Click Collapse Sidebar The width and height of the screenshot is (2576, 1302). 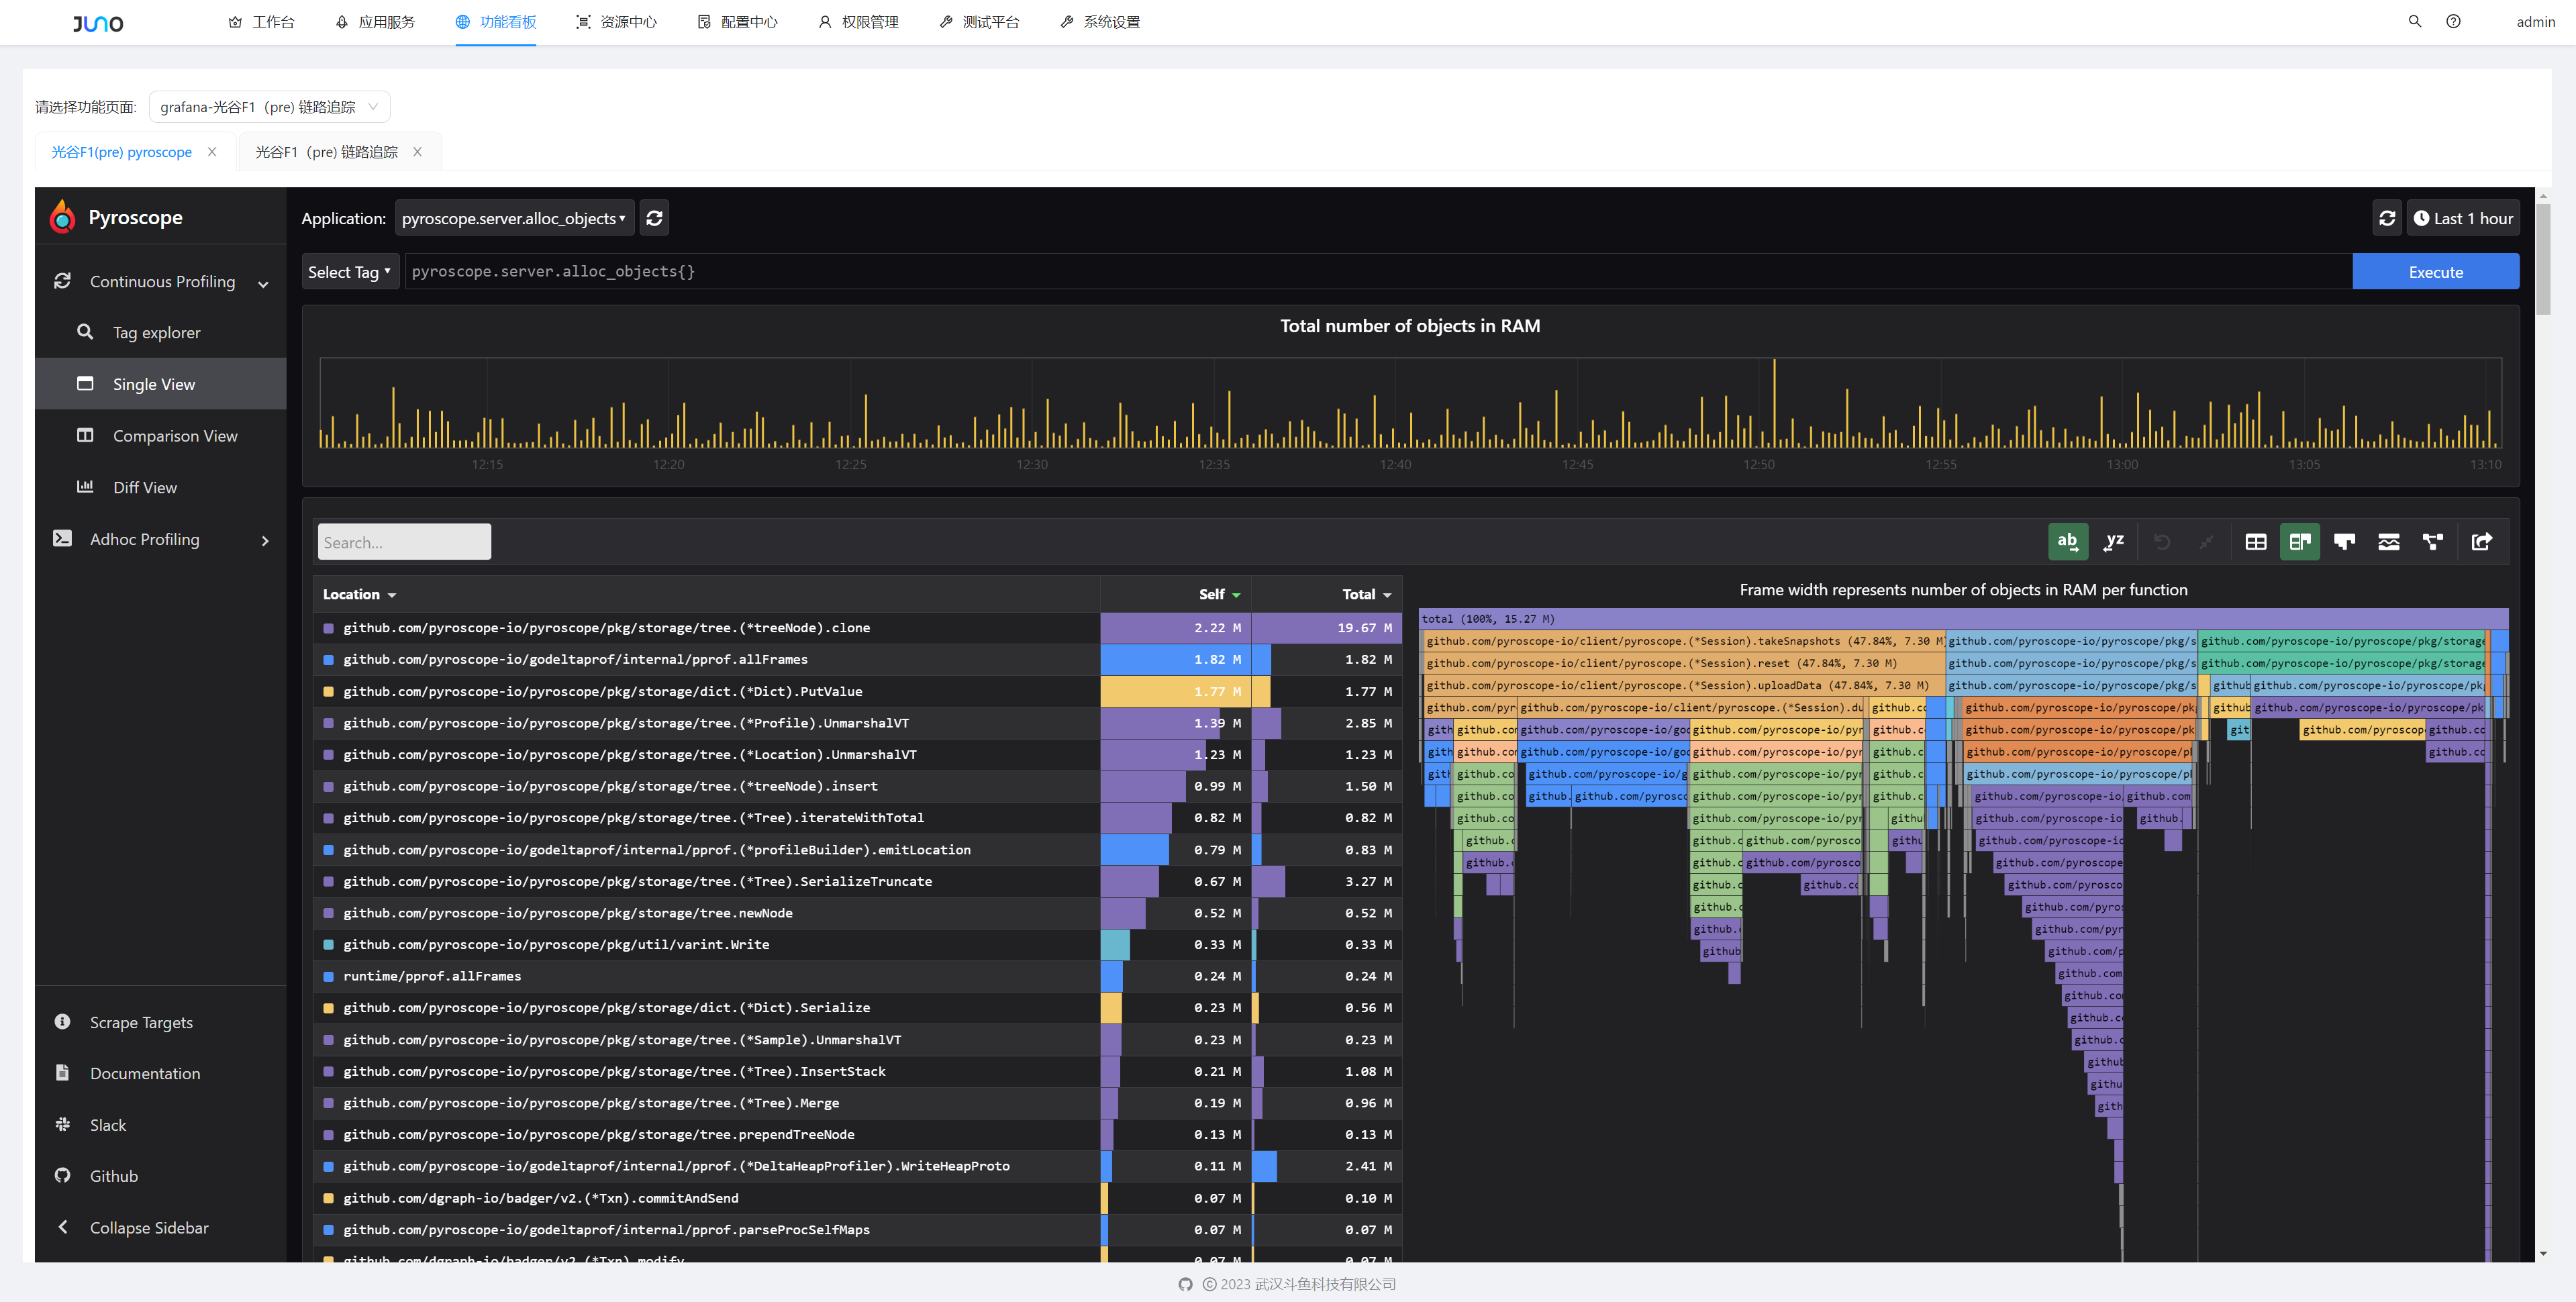click(161, 1227)
